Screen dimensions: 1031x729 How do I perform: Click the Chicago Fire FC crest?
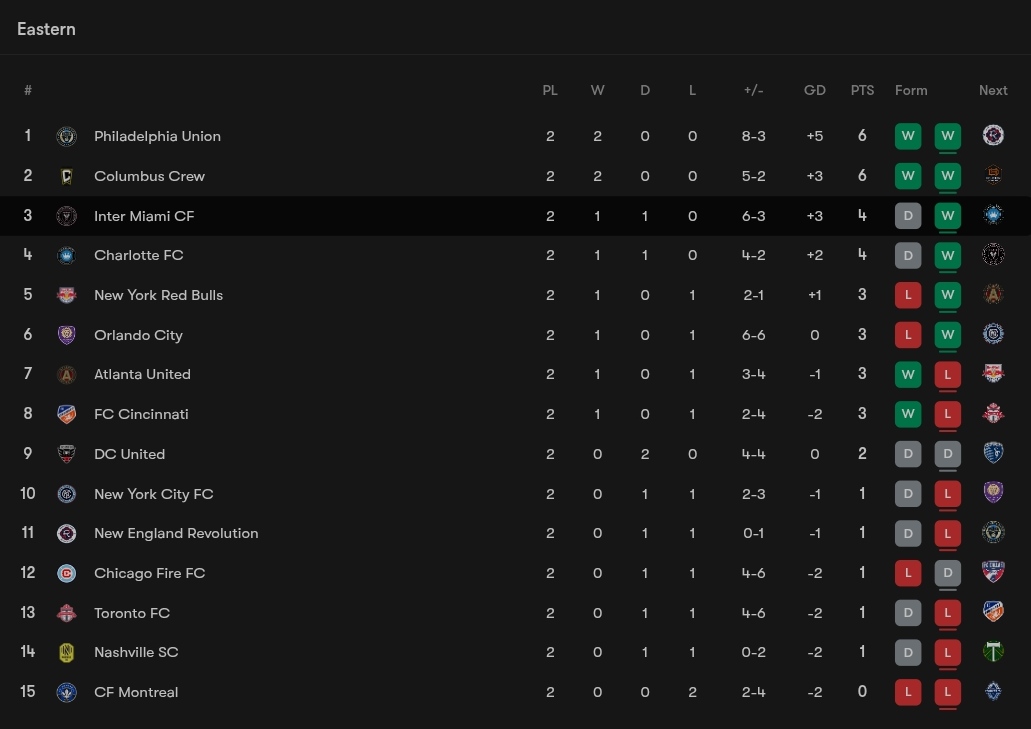66,573
